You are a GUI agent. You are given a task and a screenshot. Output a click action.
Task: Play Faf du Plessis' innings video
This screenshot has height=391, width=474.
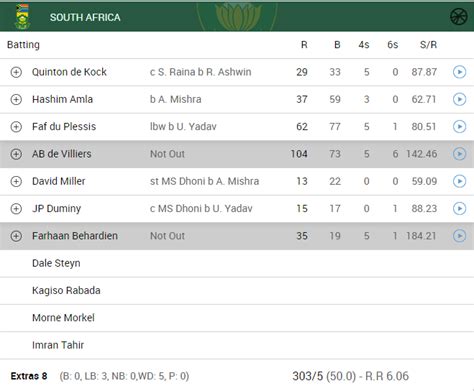(x=459, y=127)
